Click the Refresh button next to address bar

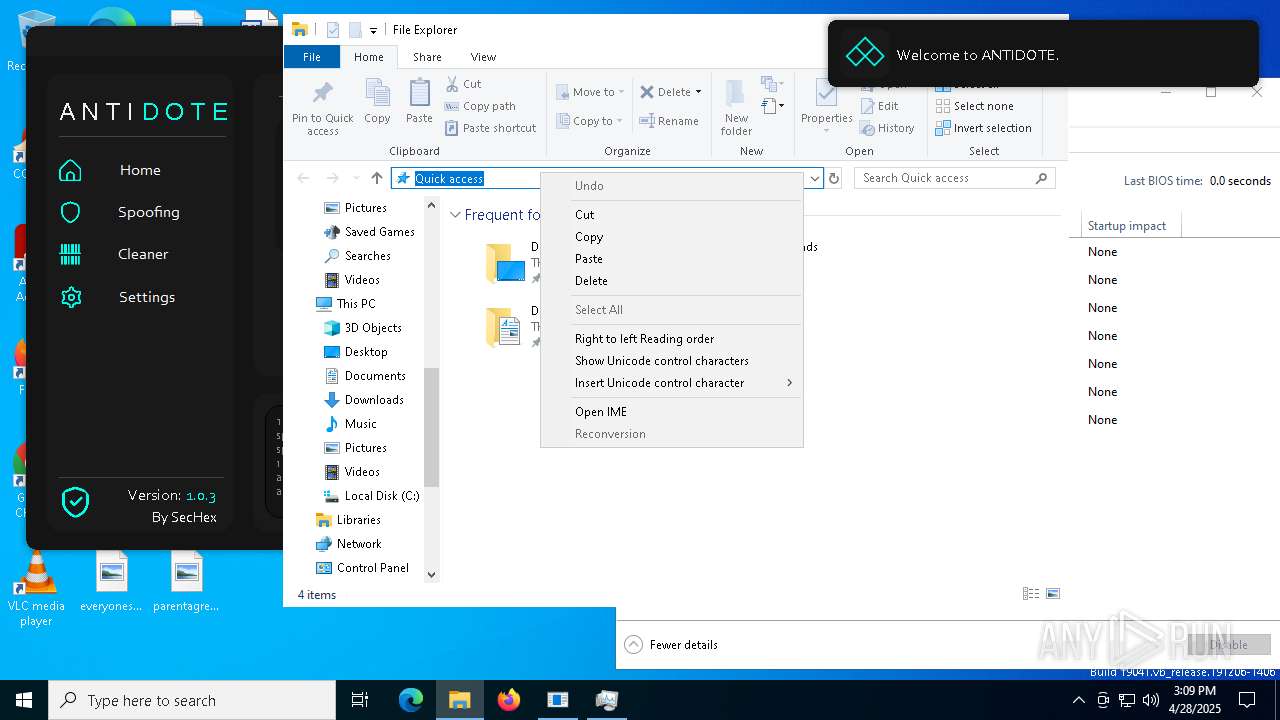834,178
